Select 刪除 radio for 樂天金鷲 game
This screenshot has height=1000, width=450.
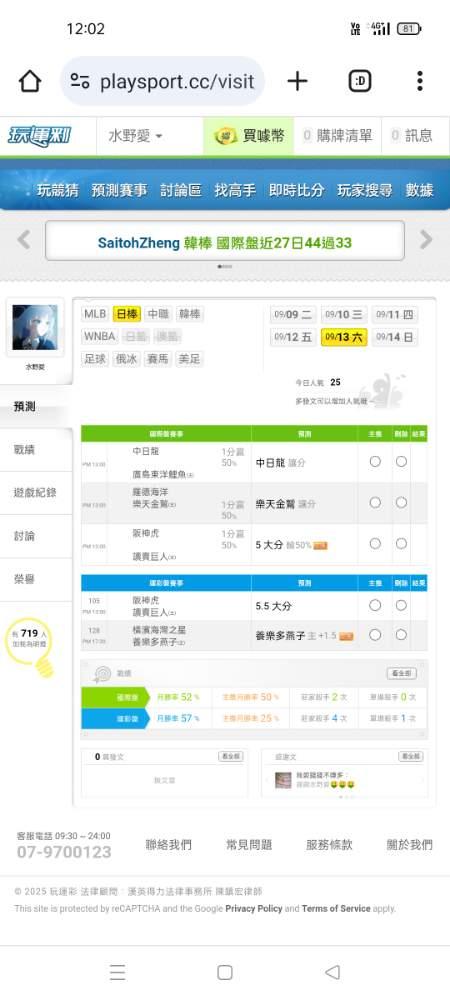pyautogui.click(x=401, y=503)
